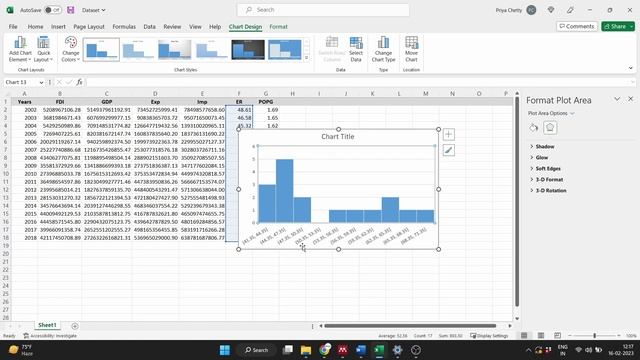Open the Dataset file name dropdown
Viewport: 640px width, 360px height.
coord(93,10)
